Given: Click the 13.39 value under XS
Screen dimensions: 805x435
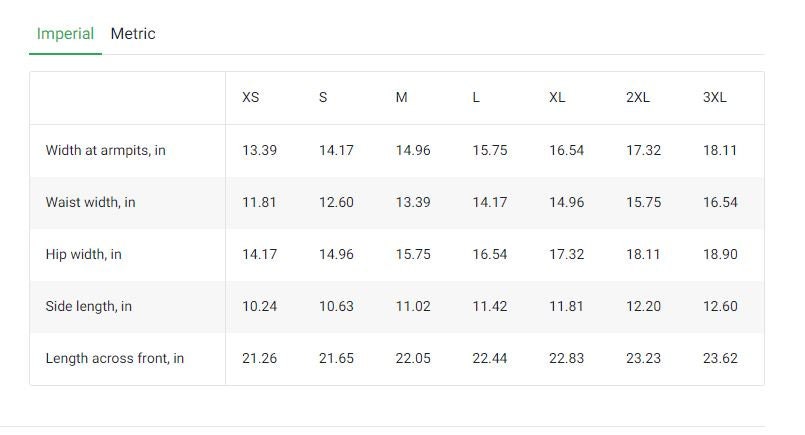Looking at the screenshot, I should [259, 150].
